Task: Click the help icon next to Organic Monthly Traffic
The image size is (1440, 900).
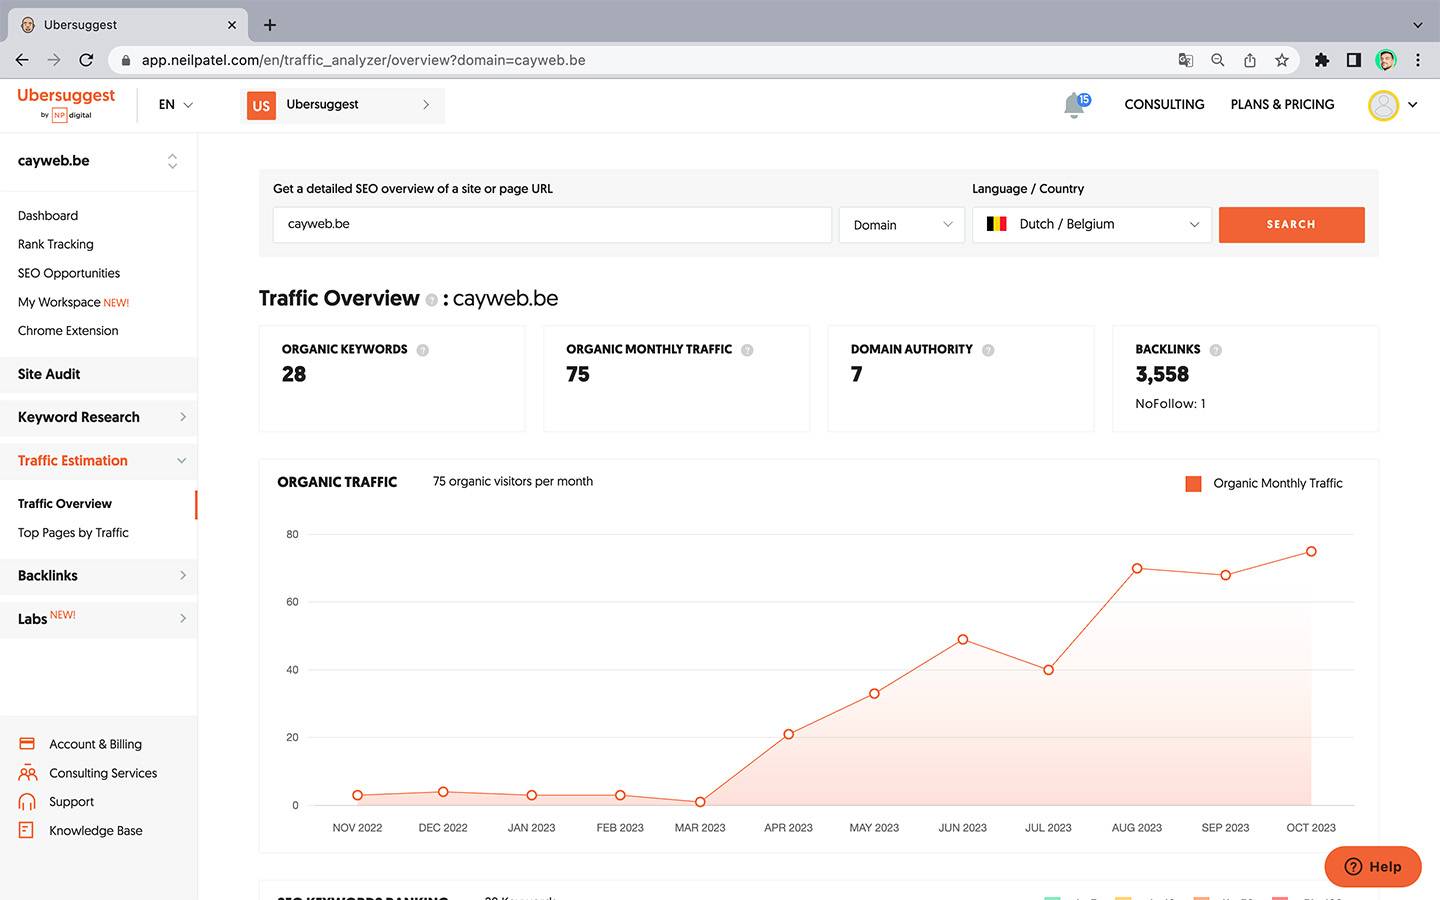Action: [747, 350]
